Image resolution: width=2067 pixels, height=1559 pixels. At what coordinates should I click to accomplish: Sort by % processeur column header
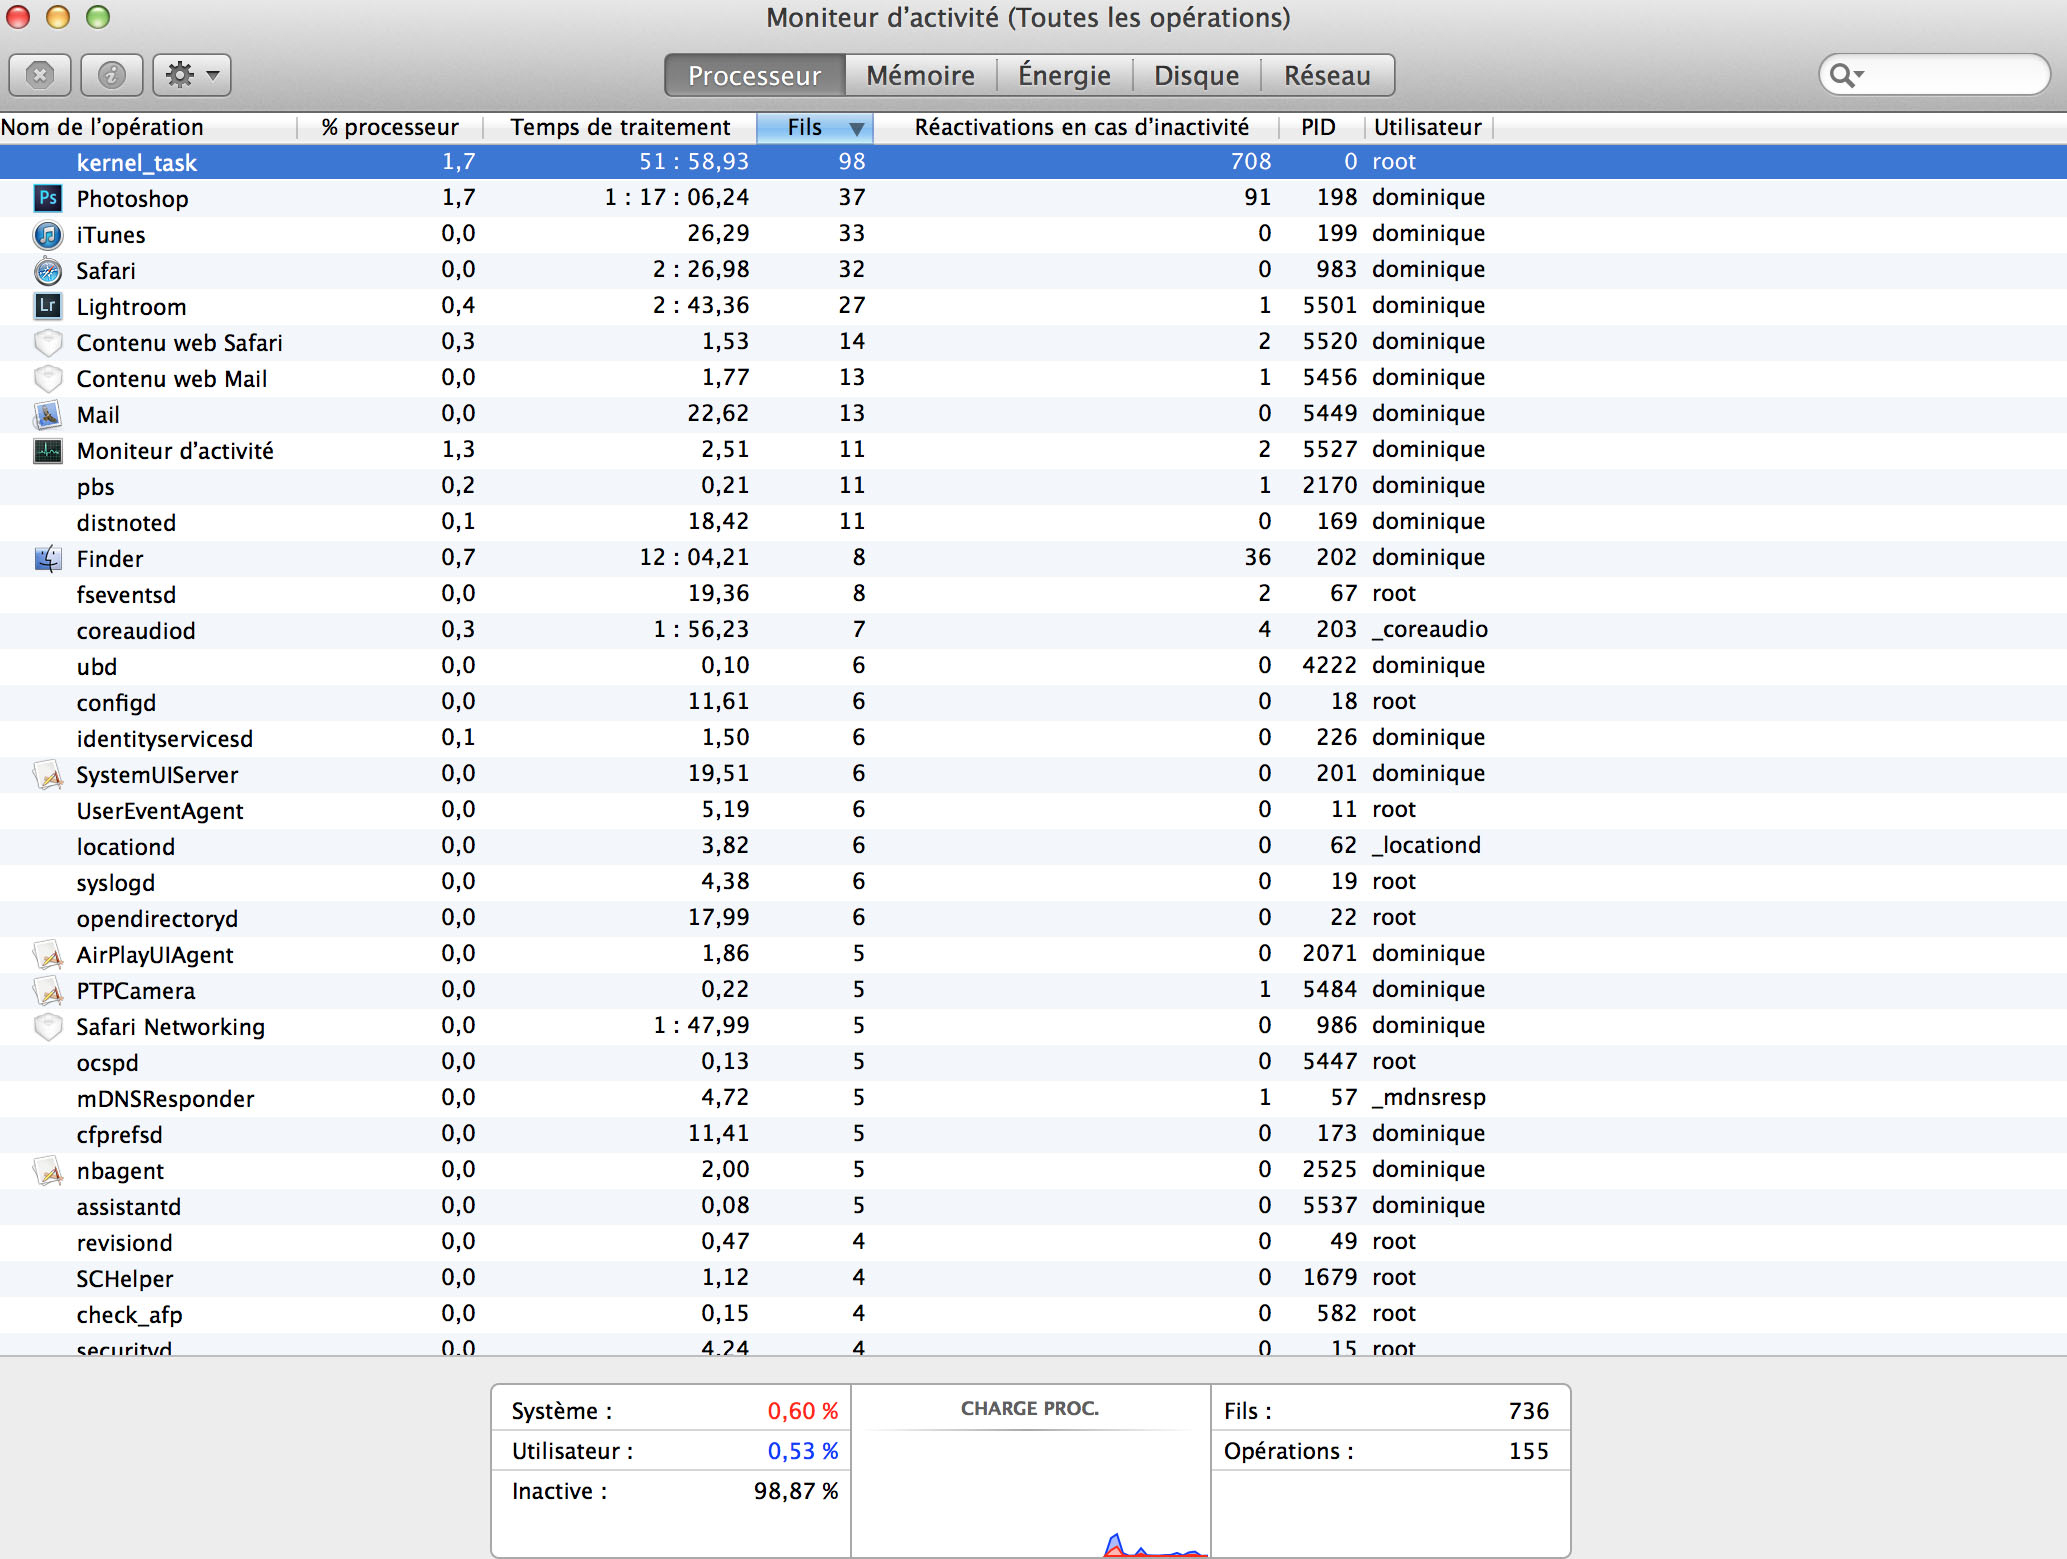(390, 127)
